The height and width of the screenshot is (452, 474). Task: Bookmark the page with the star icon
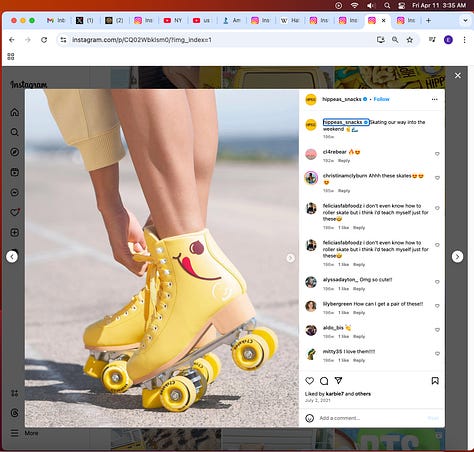click(x=410, y=40)
